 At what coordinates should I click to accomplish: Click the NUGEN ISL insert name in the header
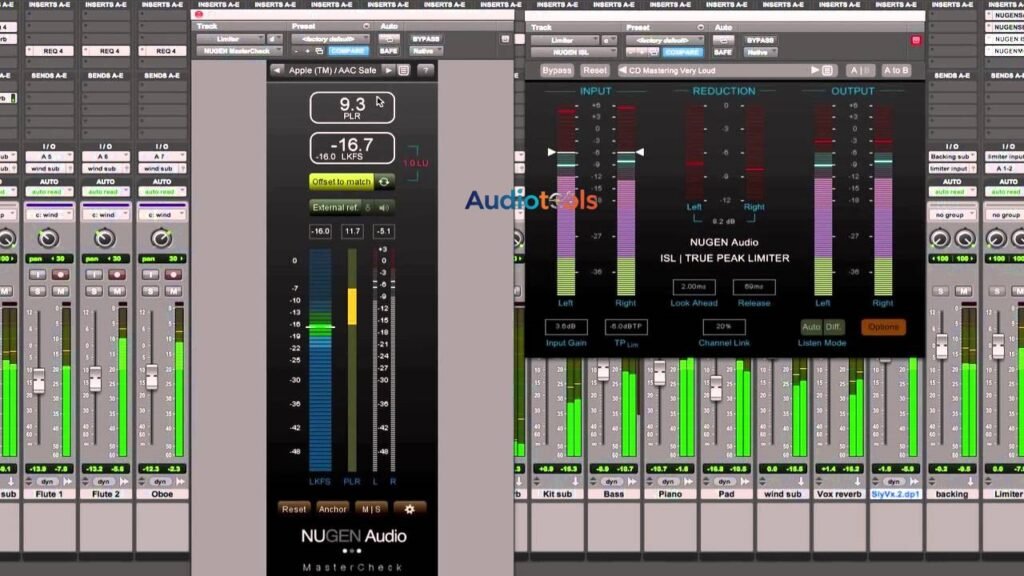click(x=569, y=53)
